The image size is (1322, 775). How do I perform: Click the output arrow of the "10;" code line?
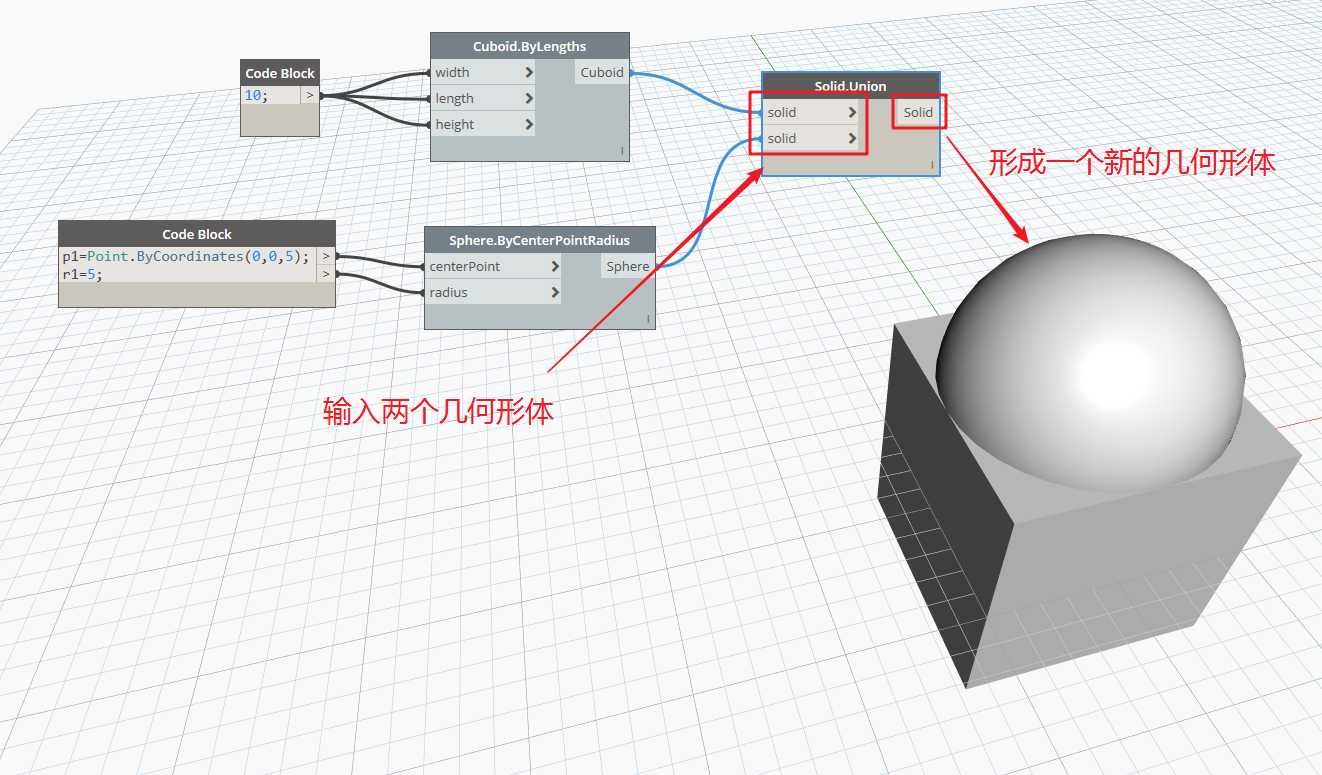[310, 96]
